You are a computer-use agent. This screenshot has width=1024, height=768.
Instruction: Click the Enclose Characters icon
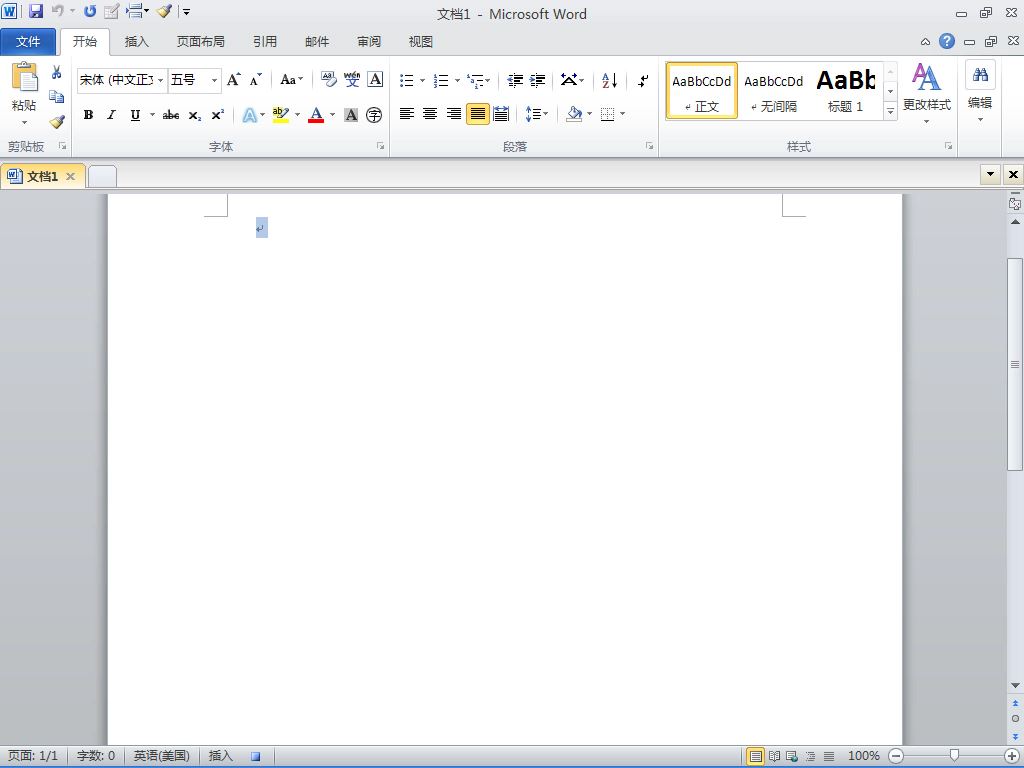point(374,115)
